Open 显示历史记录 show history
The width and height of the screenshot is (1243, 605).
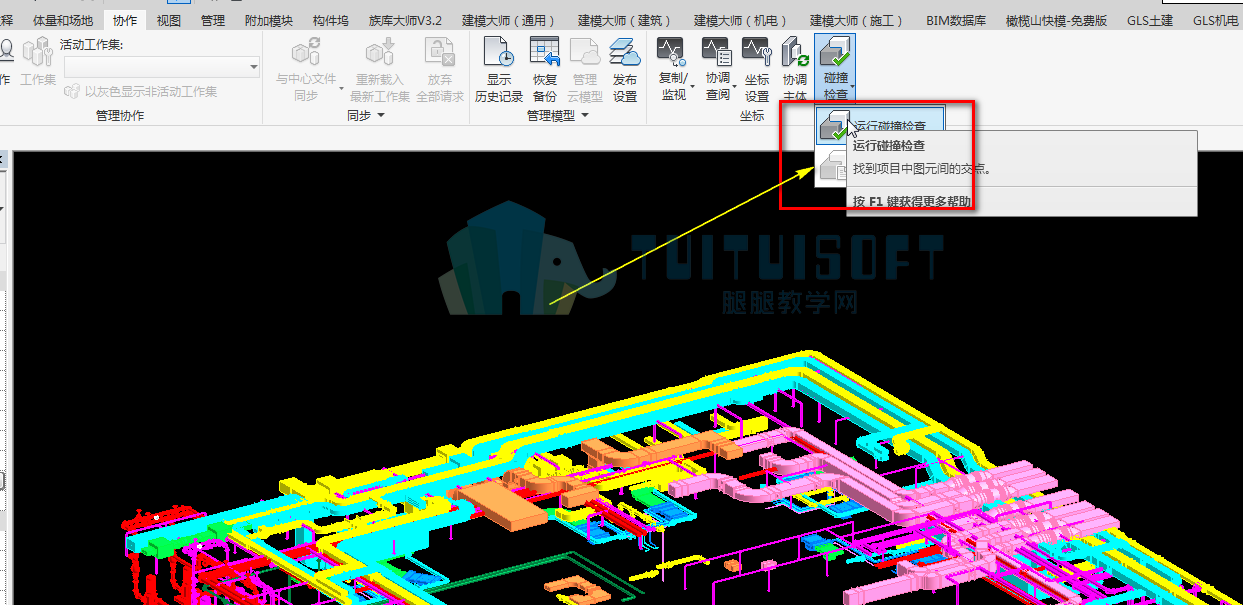tap(499, 69)
